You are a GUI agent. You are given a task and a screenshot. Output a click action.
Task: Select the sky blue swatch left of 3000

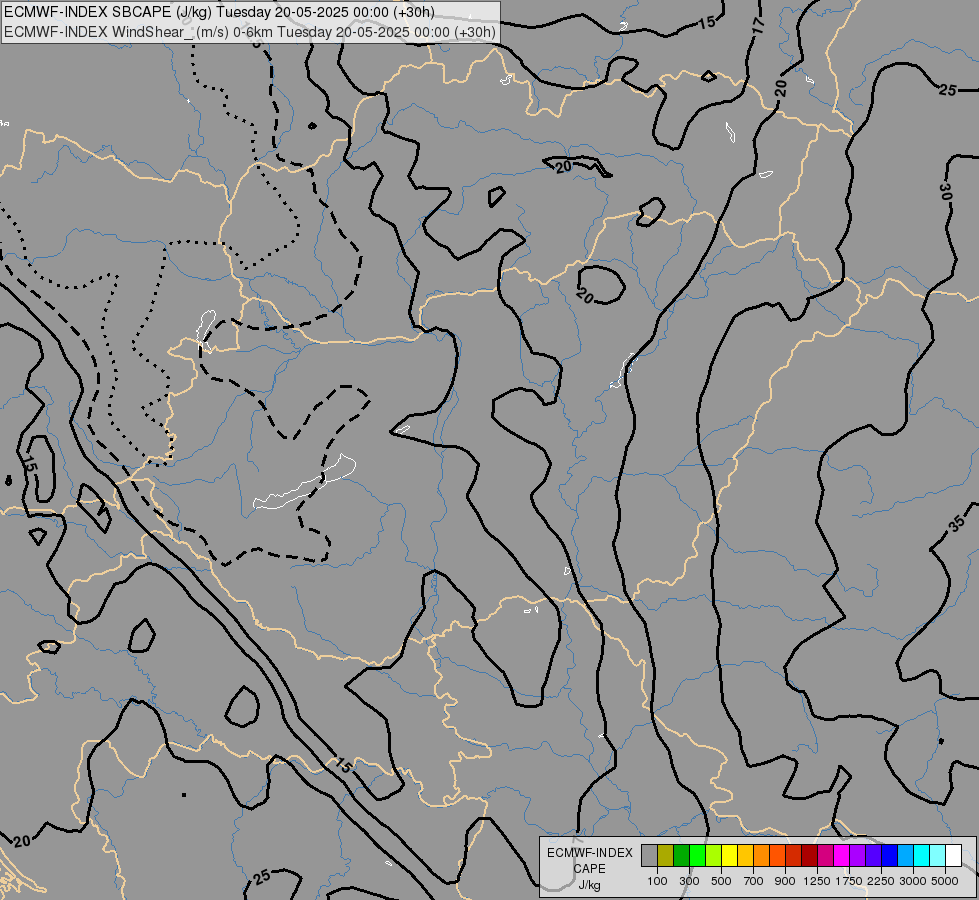[x=905, y=855]
